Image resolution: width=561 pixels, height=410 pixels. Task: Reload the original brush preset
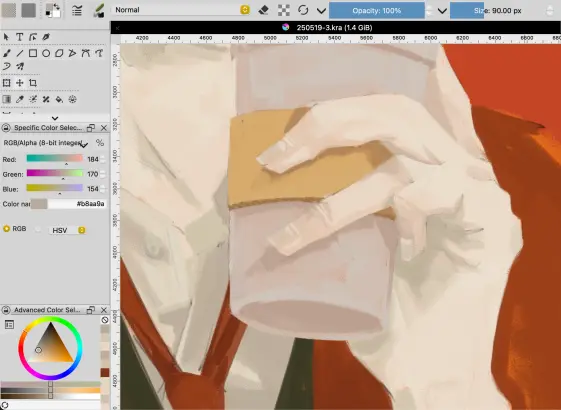(x=303, y=10)
